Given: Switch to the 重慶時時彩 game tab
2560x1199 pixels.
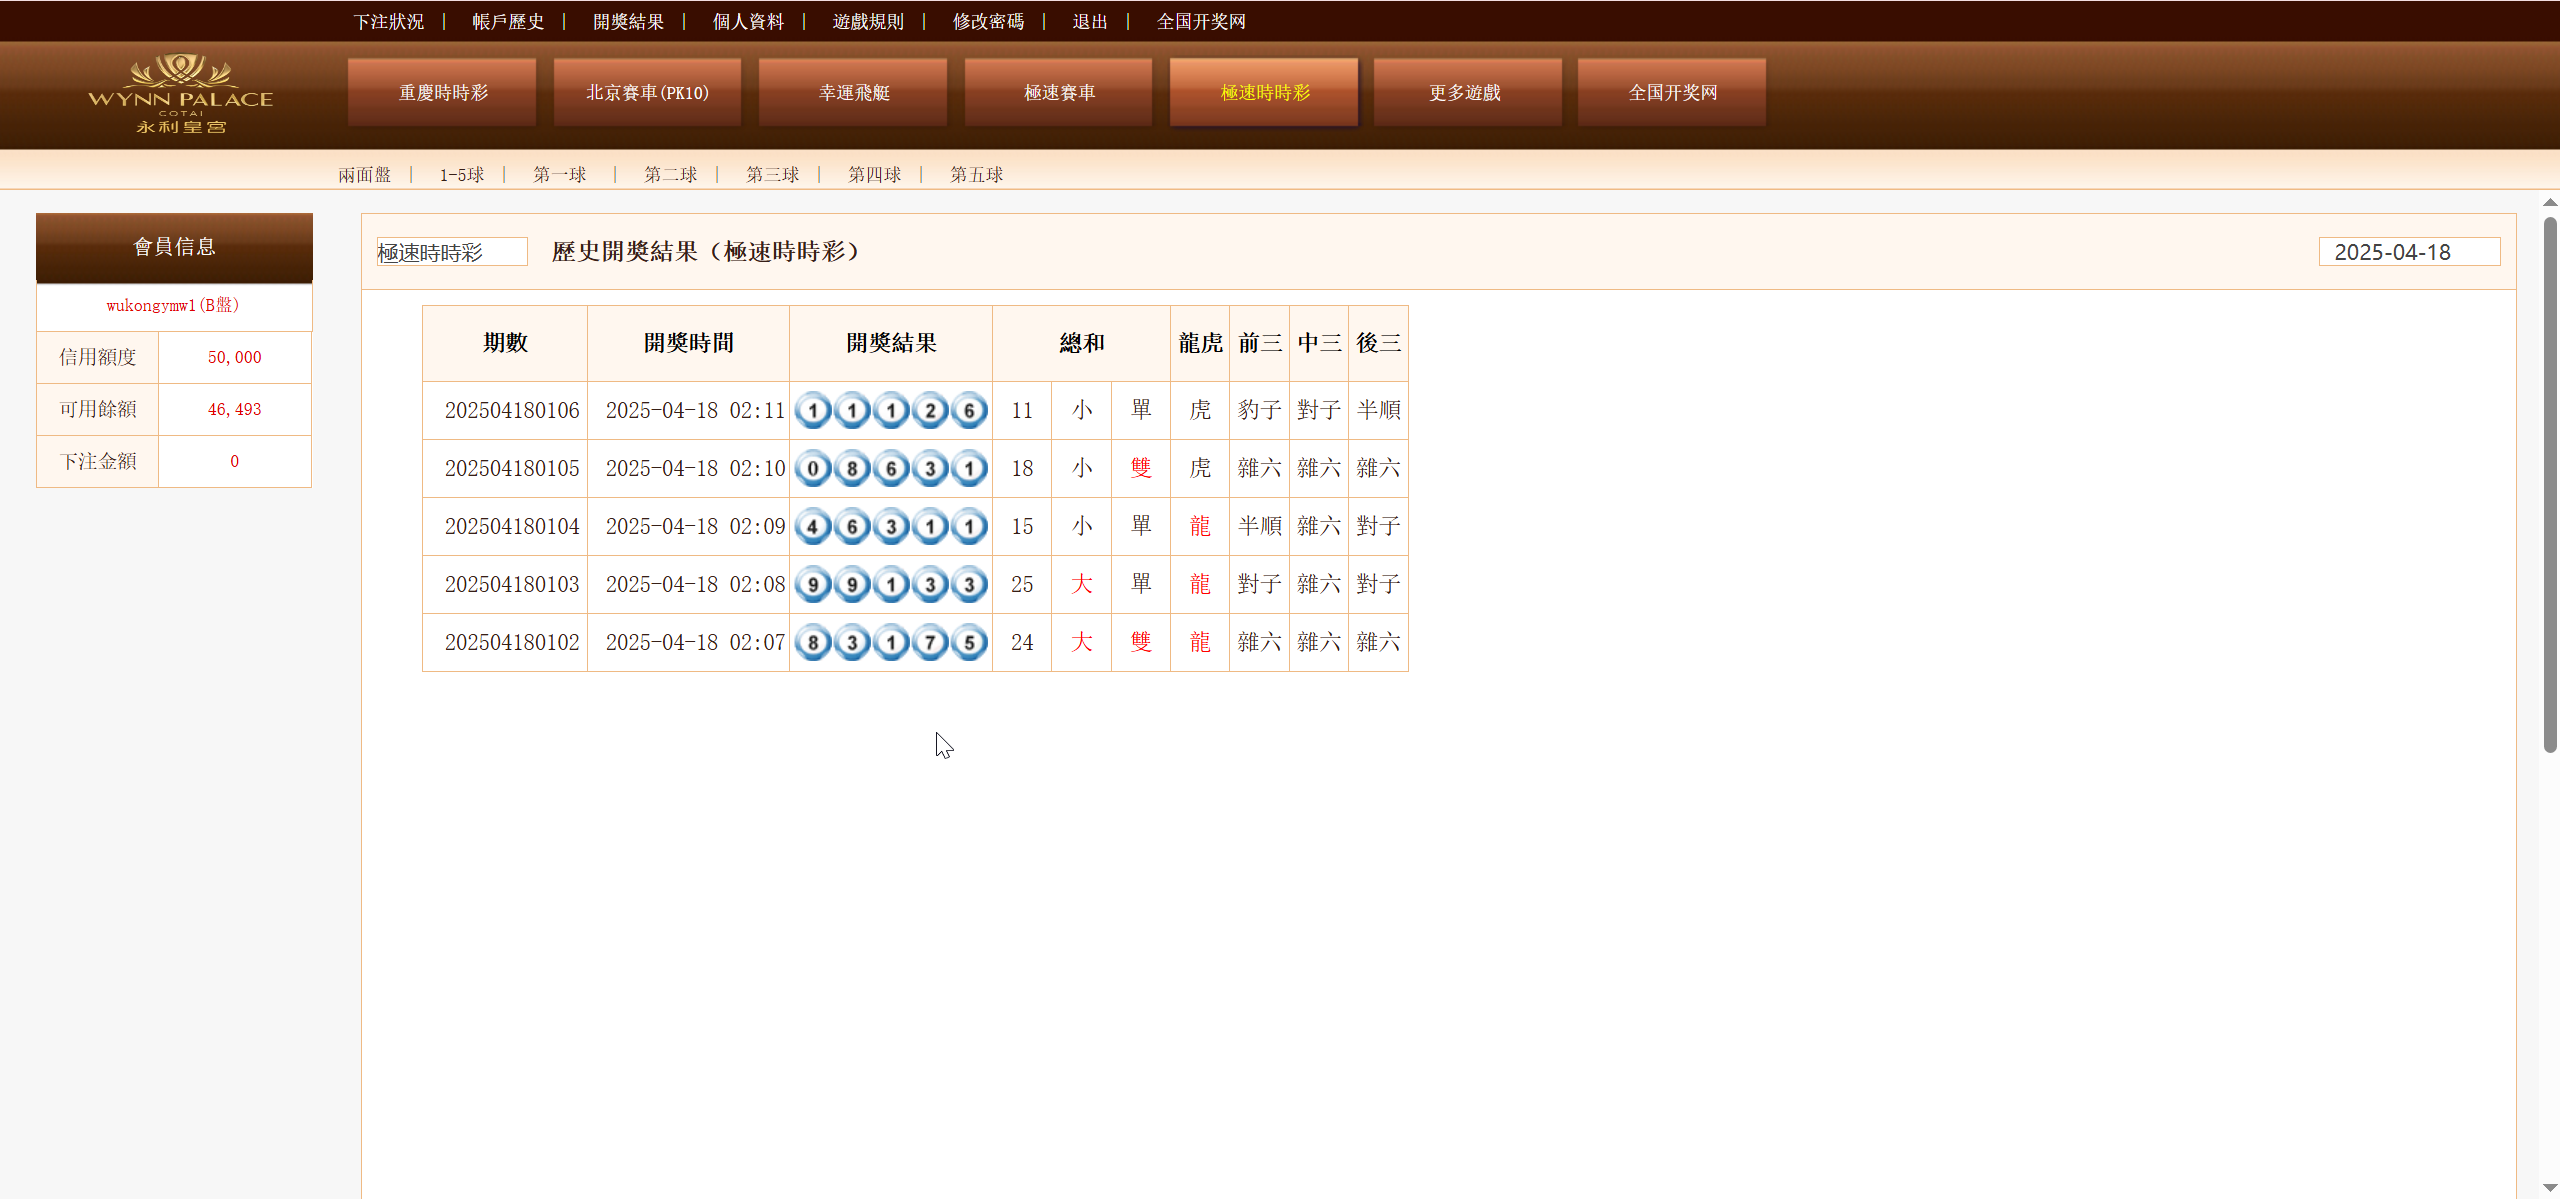Looking at the screenshot, I should (x=443, y=93).
